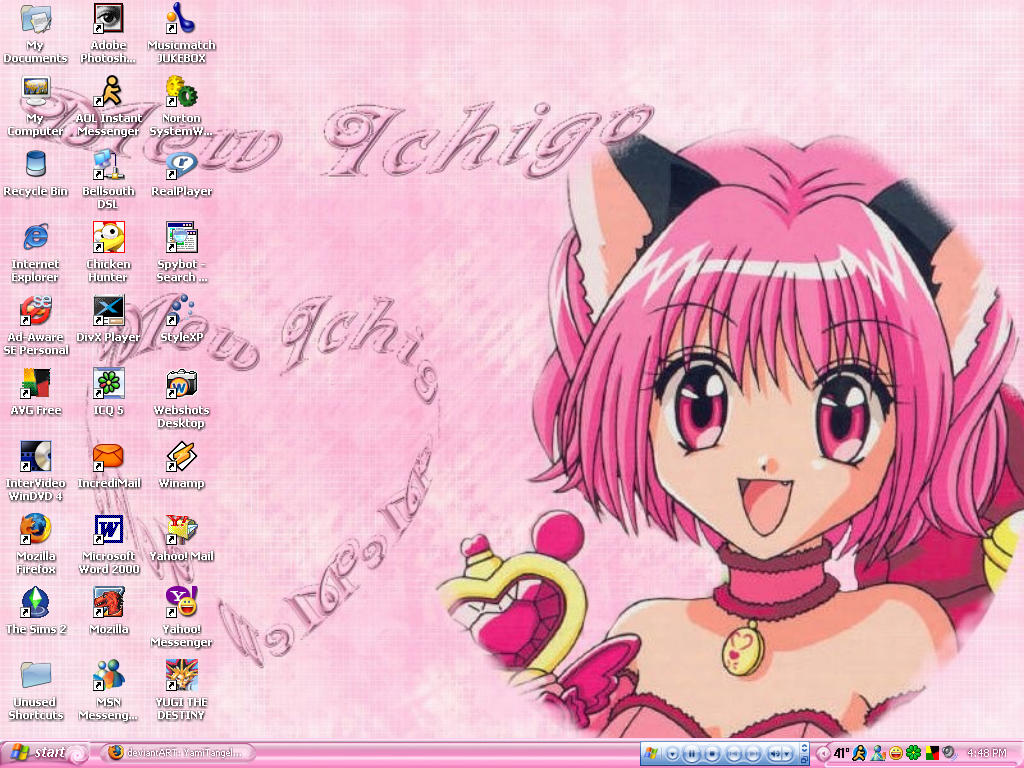Open the volume speaker tray icon

pyautogui.click(x=950, y=753)
